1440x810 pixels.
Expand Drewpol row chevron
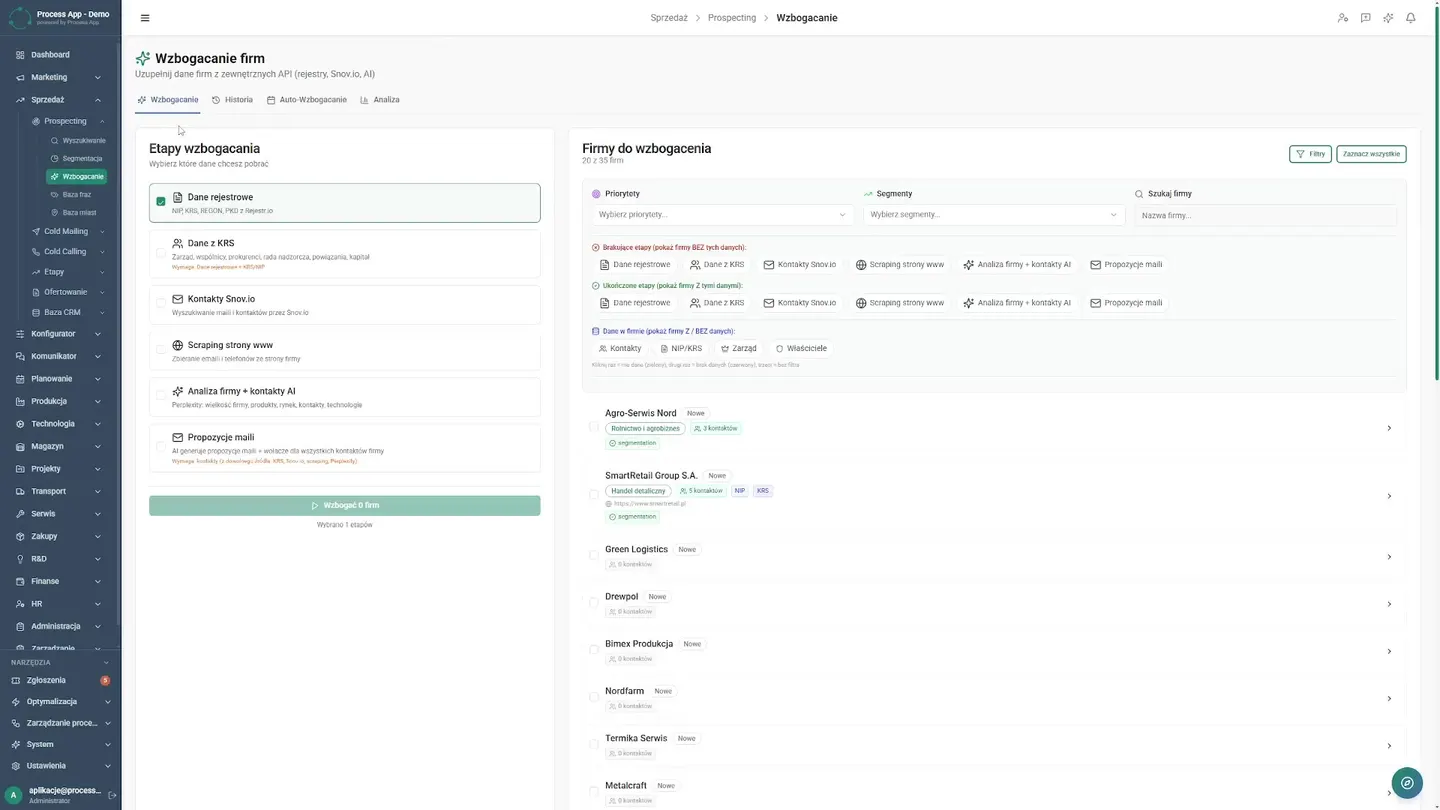pyautogui.click(x=1389, y=604)
